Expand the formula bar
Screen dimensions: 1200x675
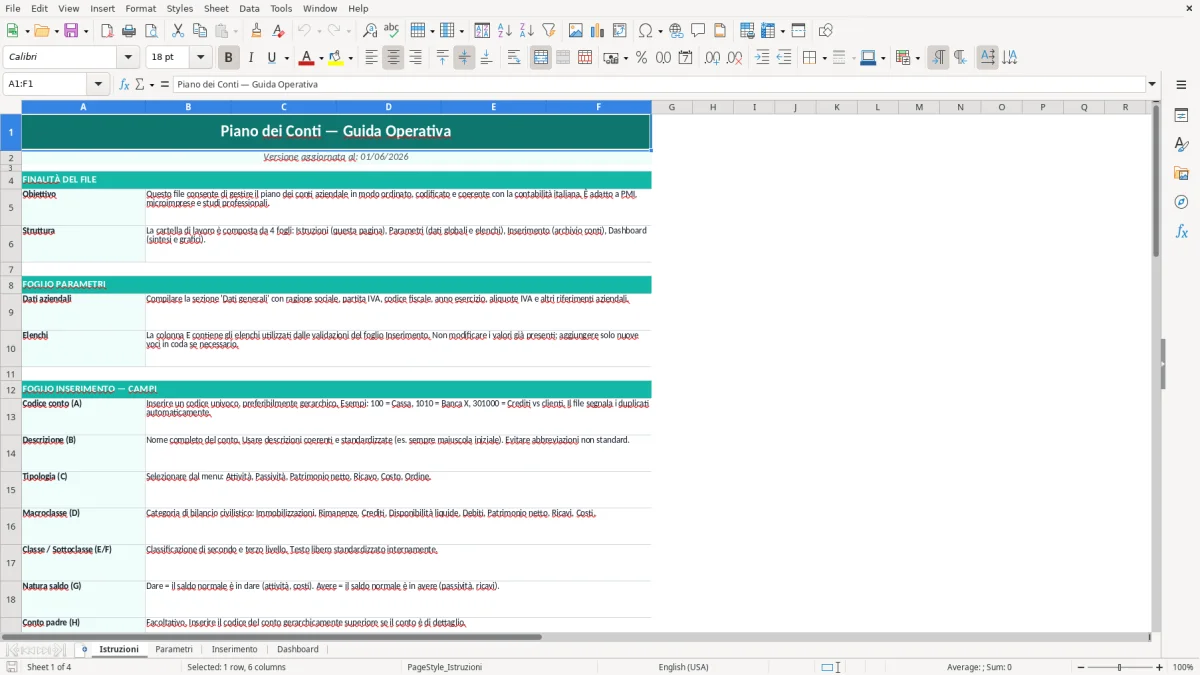[1152, 84]
